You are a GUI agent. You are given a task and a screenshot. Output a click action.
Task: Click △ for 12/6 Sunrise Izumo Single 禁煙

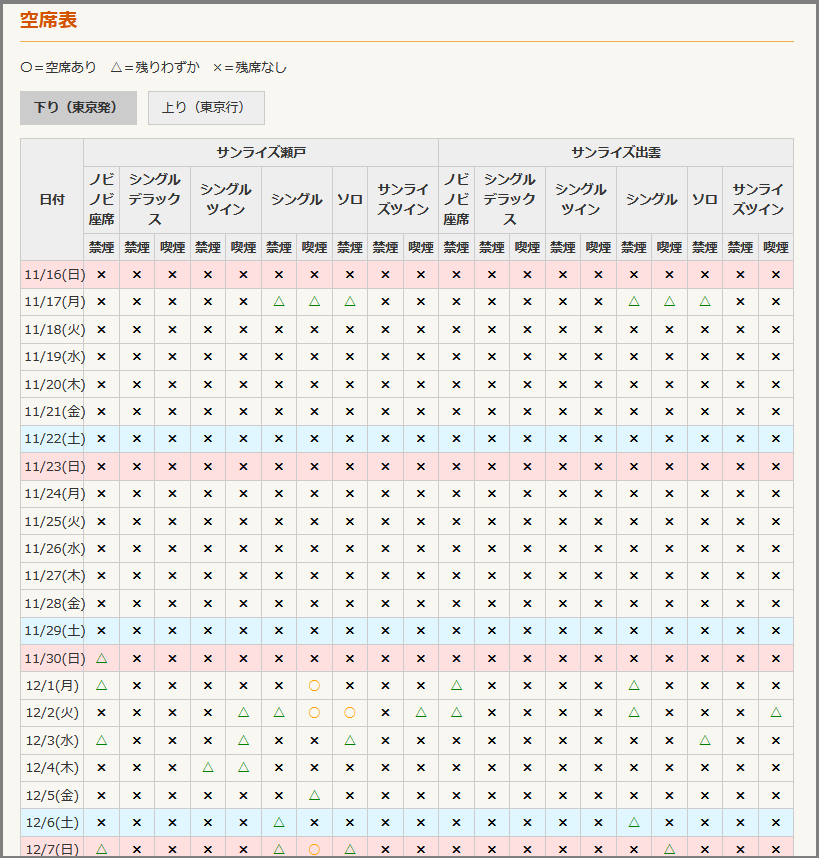pos(634,822)
